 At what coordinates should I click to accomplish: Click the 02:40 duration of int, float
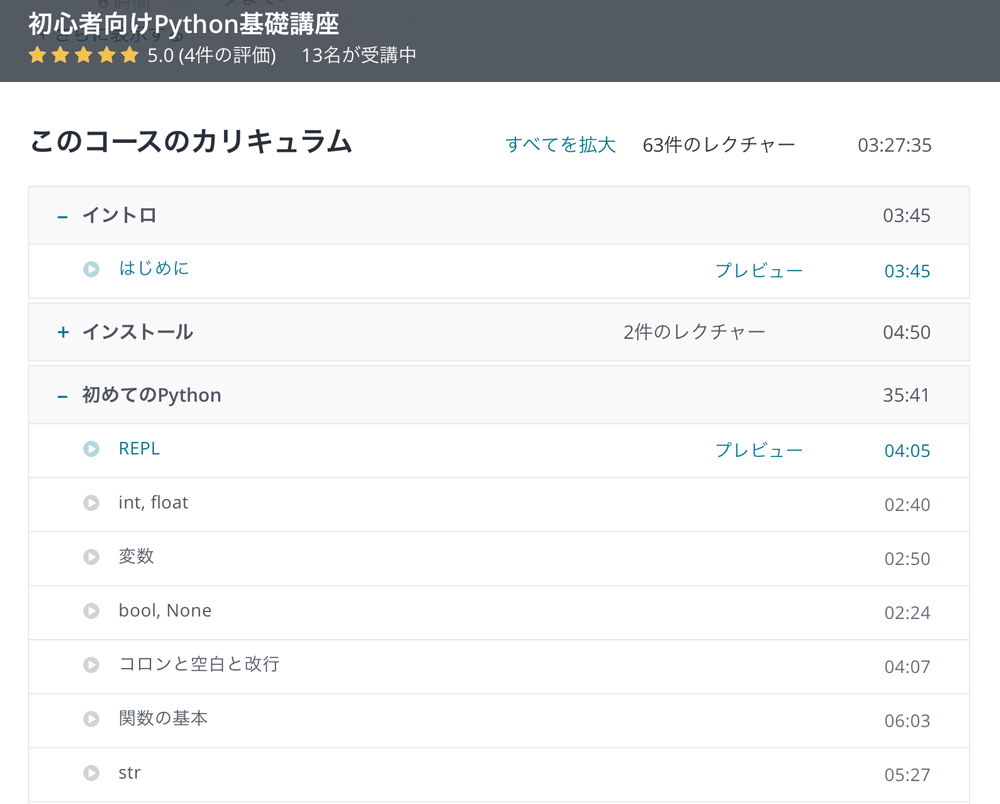coord(907,505)
